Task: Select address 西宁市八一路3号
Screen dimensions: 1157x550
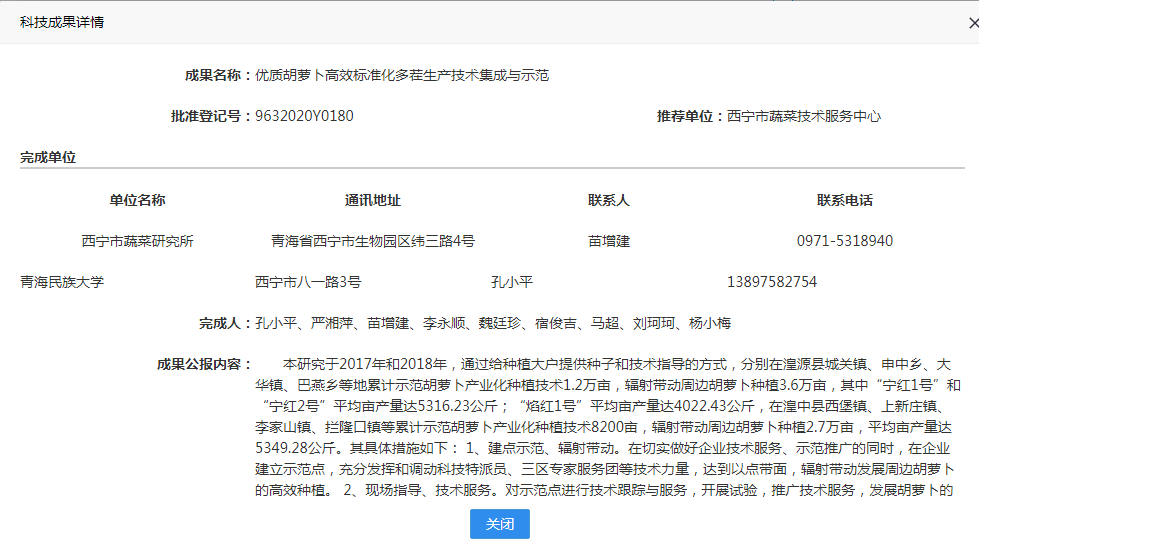Action: pyautogui.click(x=308, y=282)
